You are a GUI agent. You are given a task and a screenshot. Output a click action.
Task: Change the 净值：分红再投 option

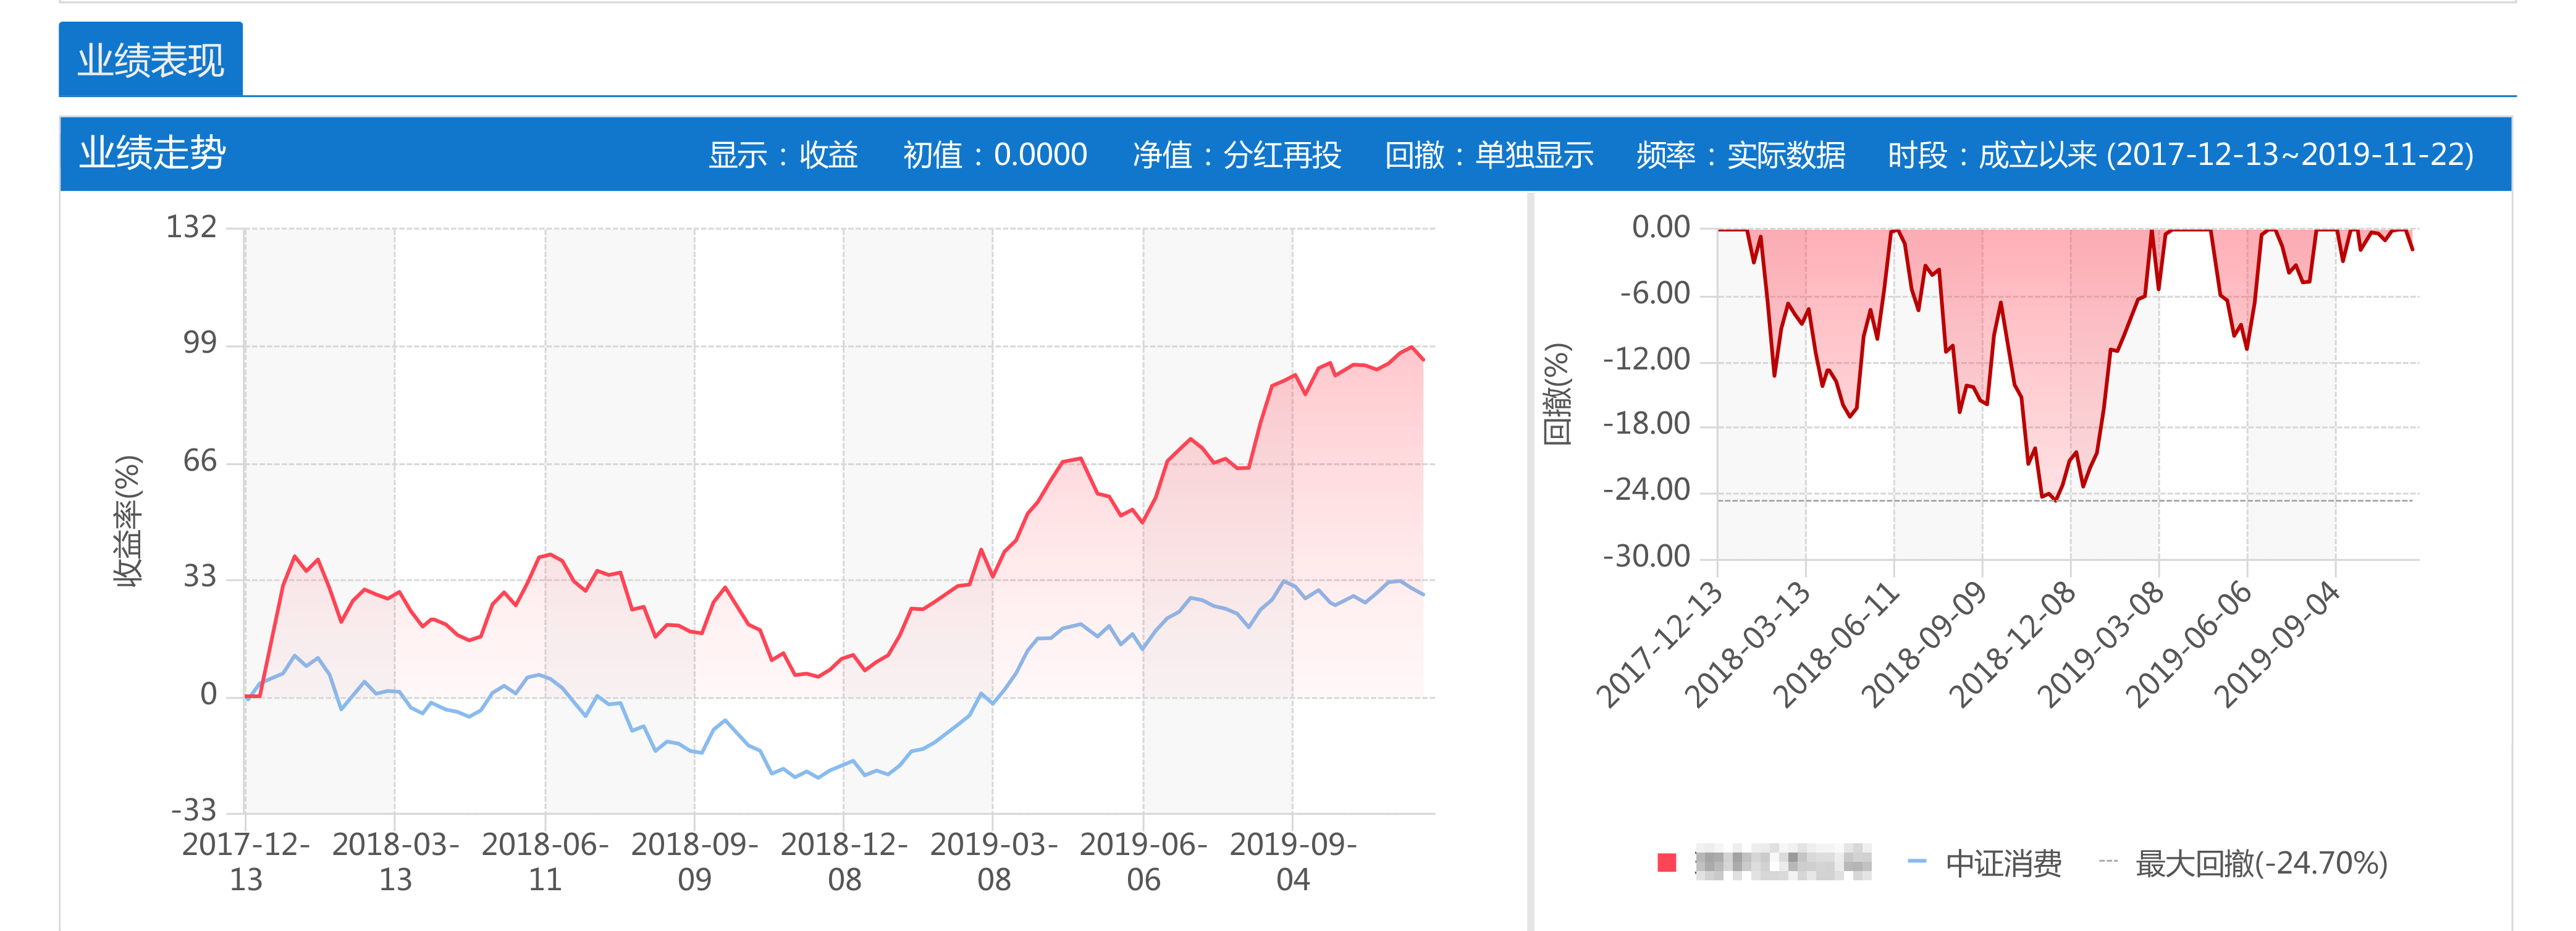pyautogui.click(x=1237, y=155)
